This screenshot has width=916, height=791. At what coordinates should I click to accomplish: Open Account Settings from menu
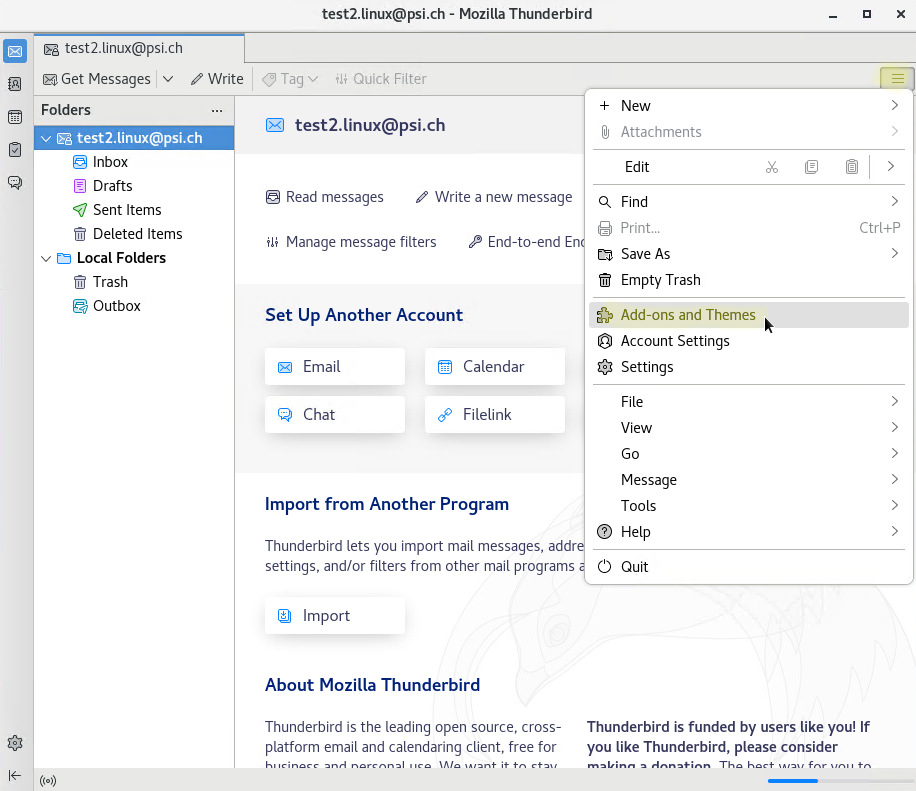[749, 341]
